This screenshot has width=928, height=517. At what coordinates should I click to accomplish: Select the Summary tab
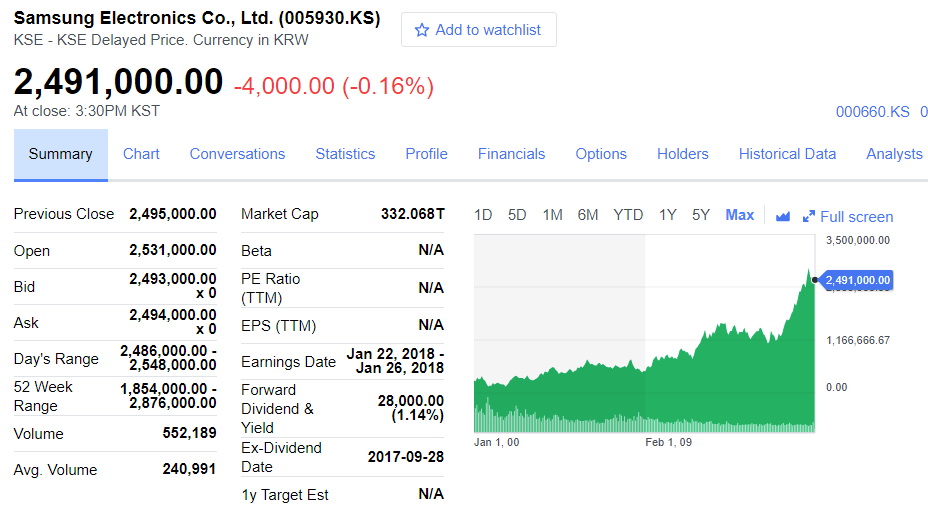point(60,154)
